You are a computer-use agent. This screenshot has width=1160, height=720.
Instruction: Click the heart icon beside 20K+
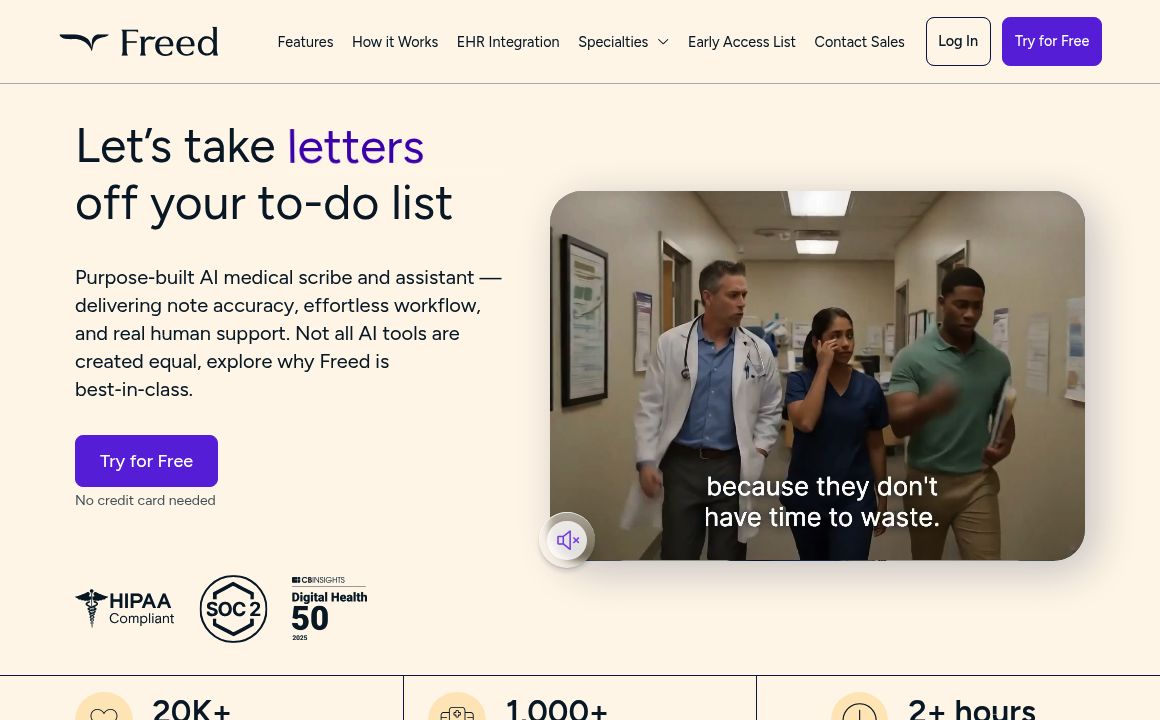pyautogui.click(x=104, y=709)
